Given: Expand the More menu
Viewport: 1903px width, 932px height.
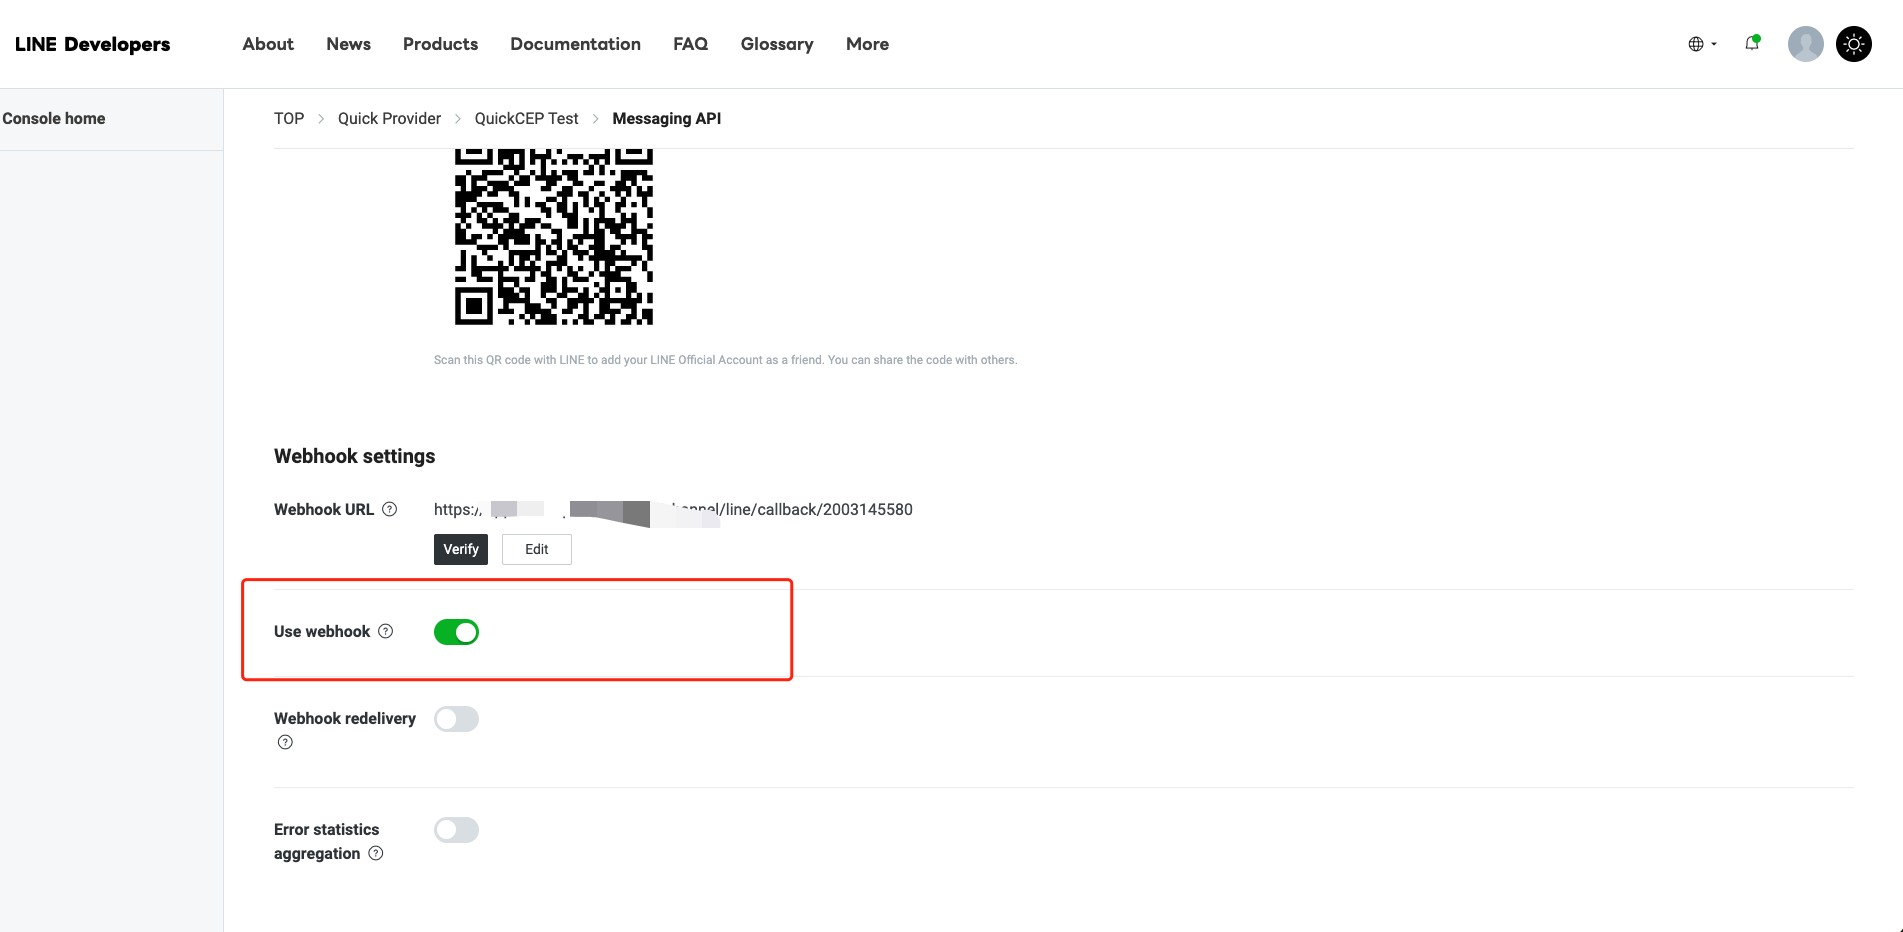Looking at the screenshot, I should [867, 44].
